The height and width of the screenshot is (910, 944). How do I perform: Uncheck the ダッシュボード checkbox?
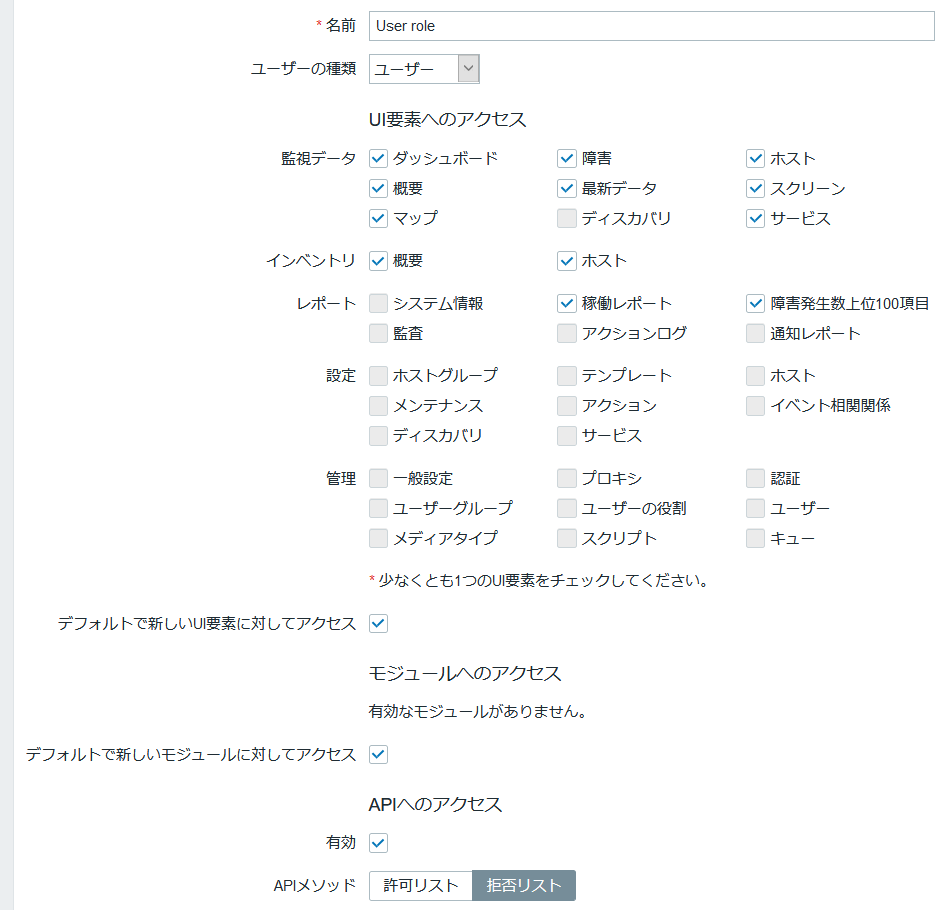(x=378, y=158)
